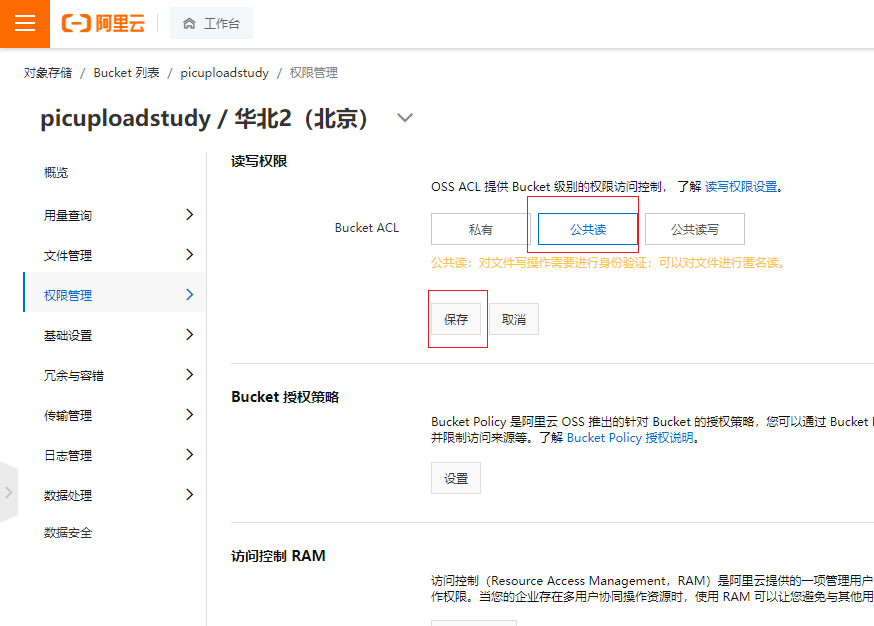Set Bucket ACL to 公共读
Screen dimensions: 874x626
587,229
